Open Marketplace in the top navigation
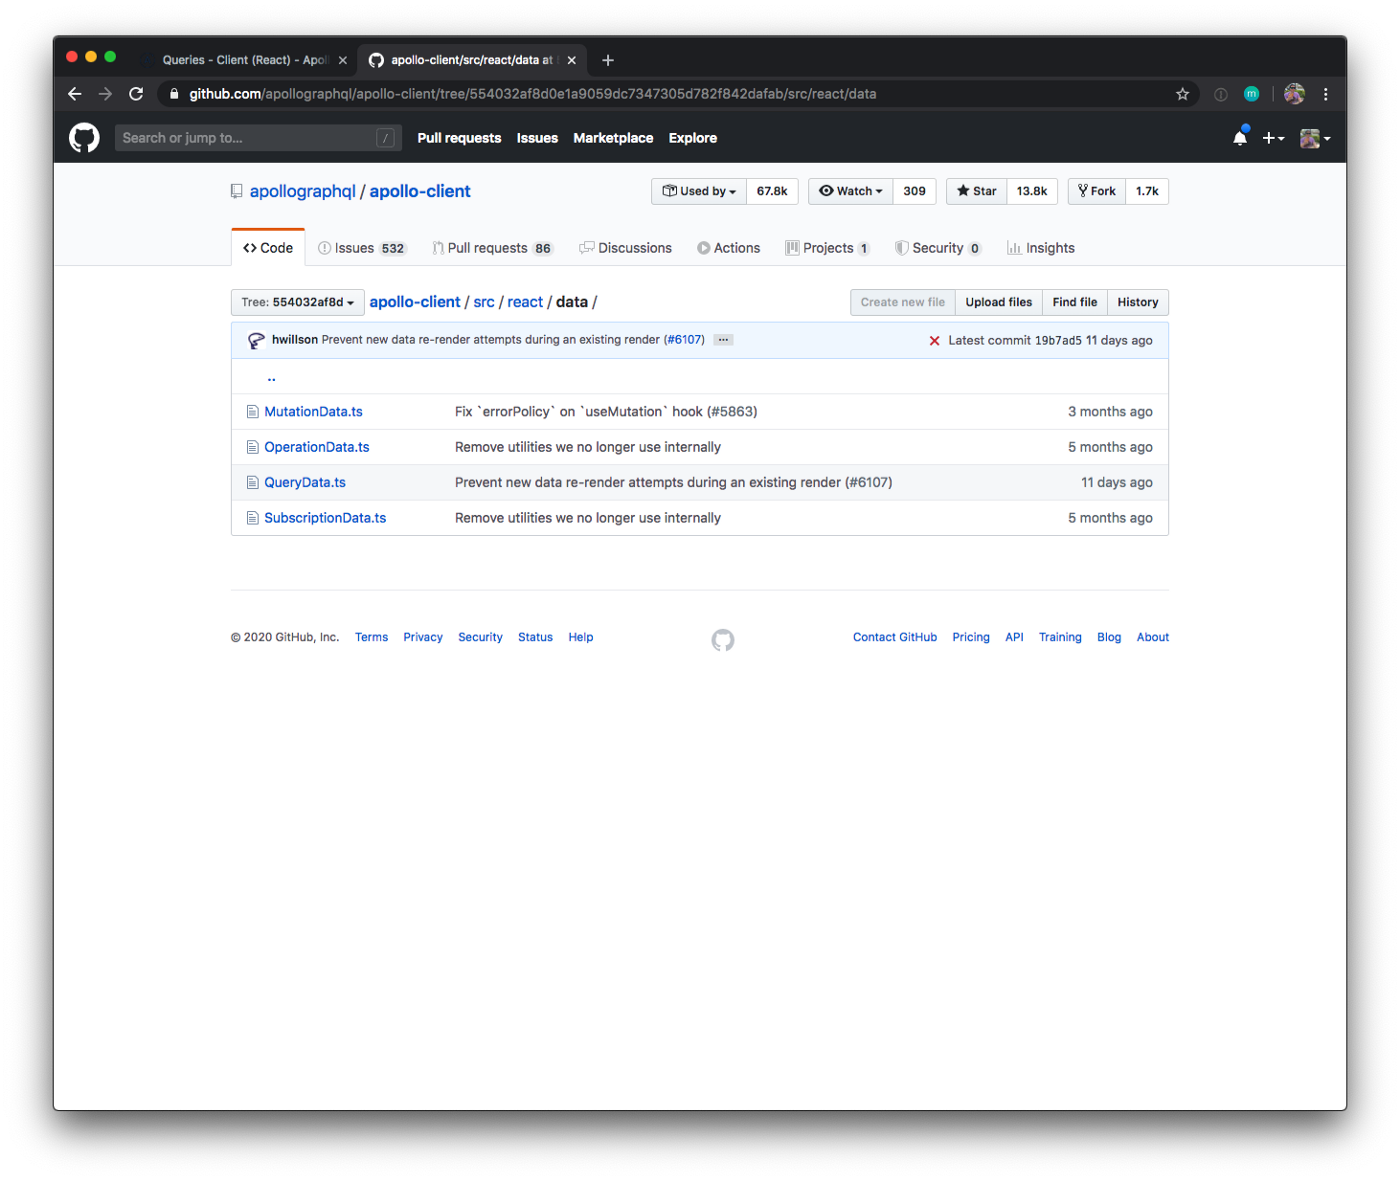 [613, 138]
